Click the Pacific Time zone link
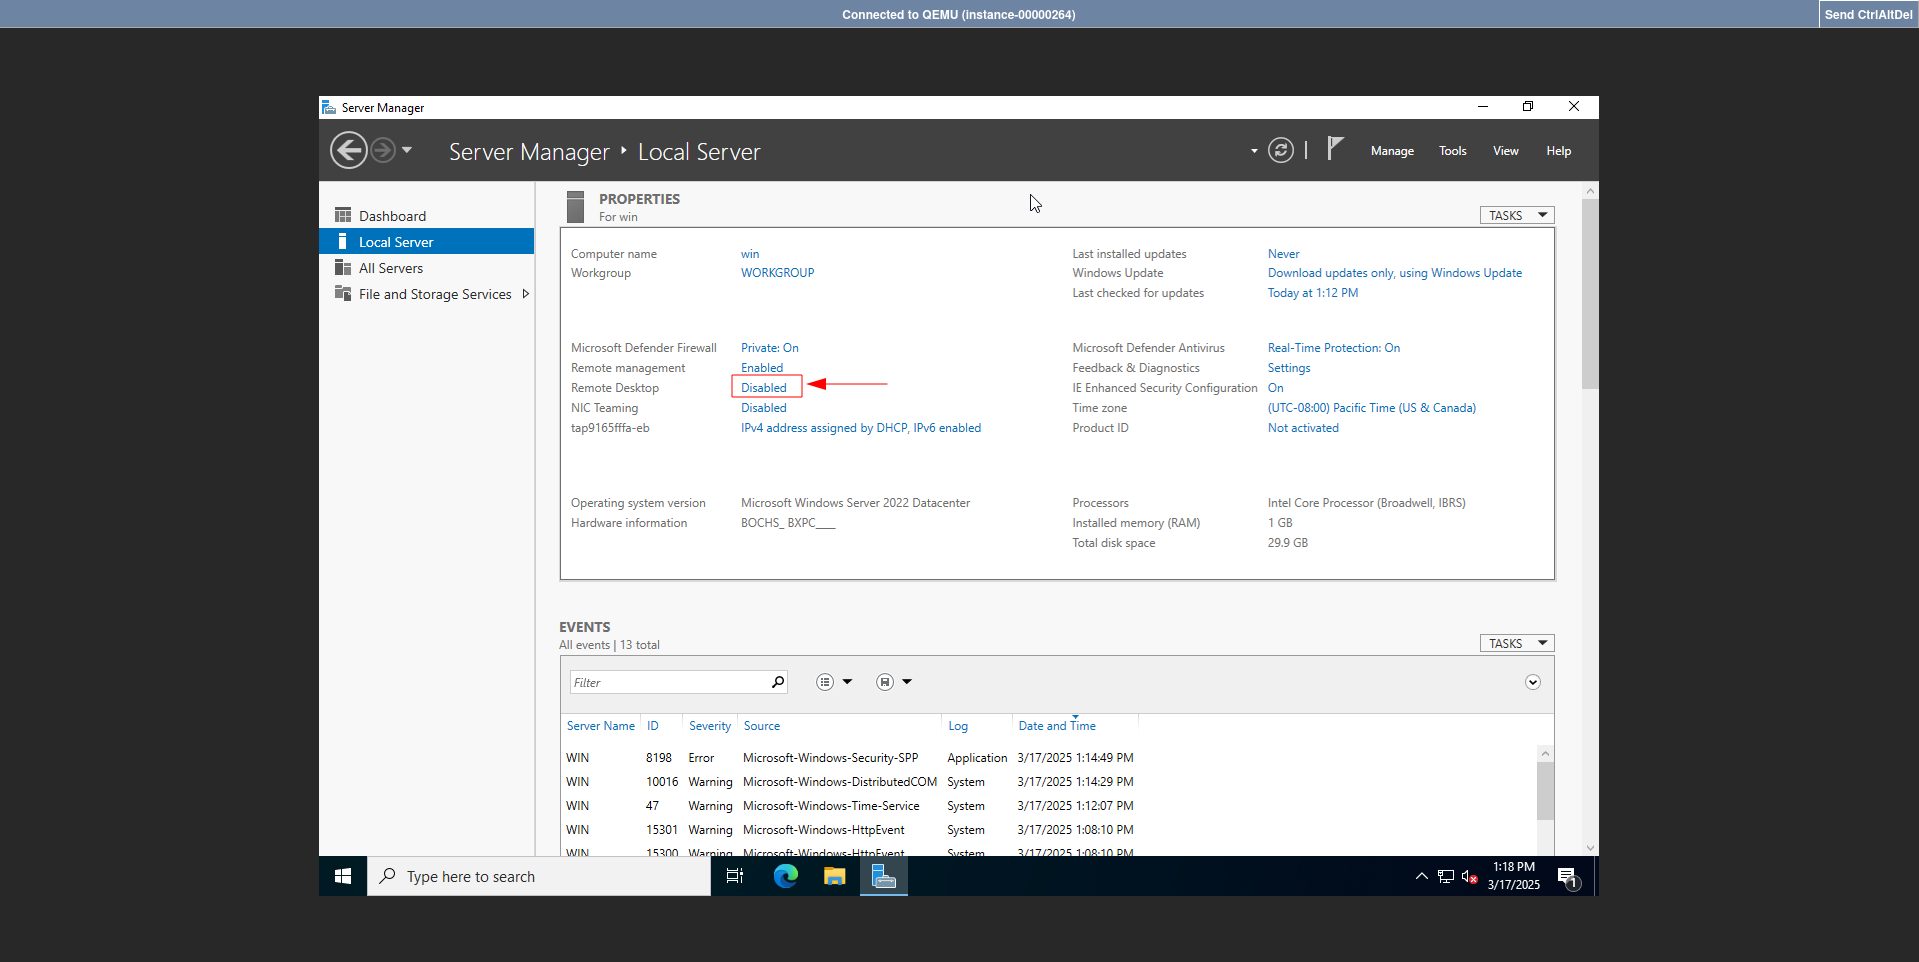Image resolution: width=1919 pixels, height=962 pixels. click(x=1372, y=408)
